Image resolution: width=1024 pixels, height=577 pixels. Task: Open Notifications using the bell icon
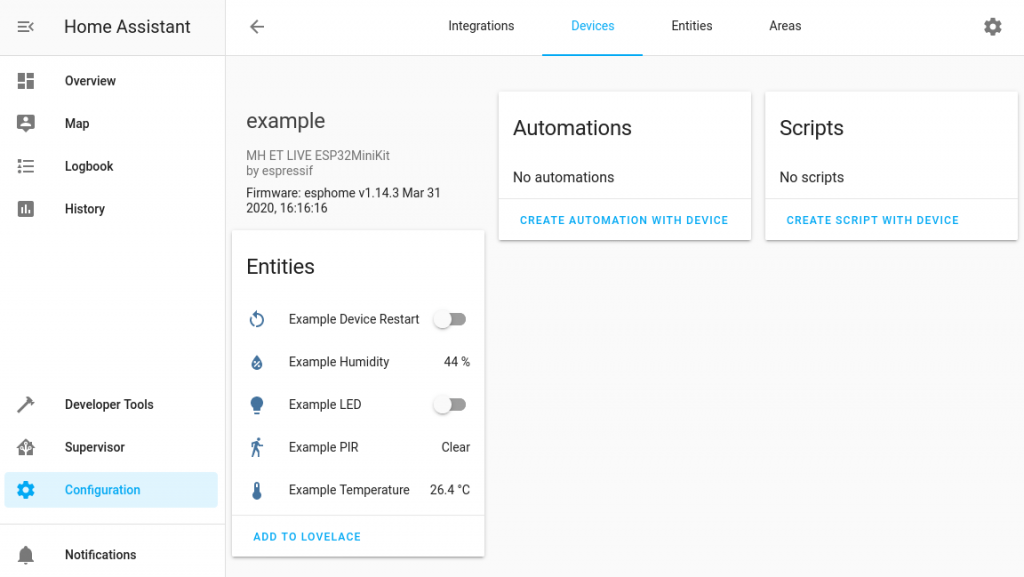pyautogui.click(x=28, y=554)
